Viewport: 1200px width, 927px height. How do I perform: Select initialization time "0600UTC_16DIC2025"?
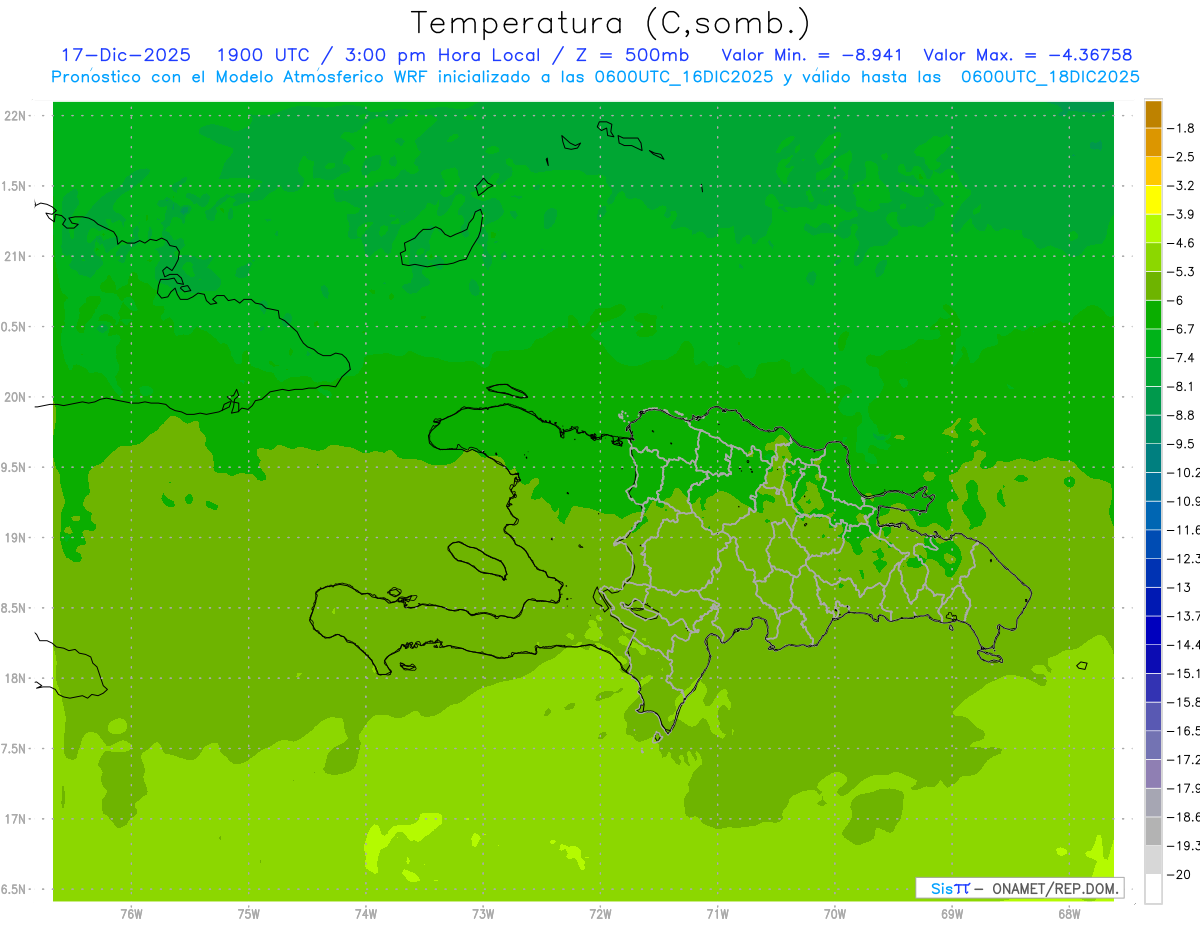pos(684,77)
